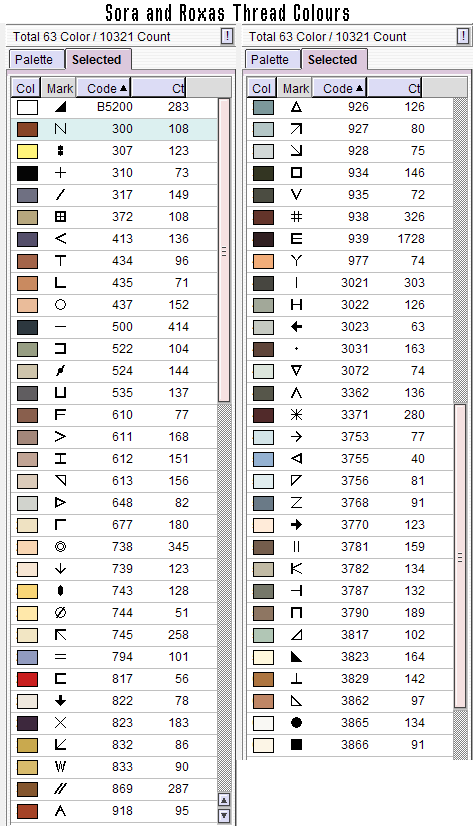Click the asterisk mark for code 3371
Viewport: 474px width, 826px height.
[297, 415]
